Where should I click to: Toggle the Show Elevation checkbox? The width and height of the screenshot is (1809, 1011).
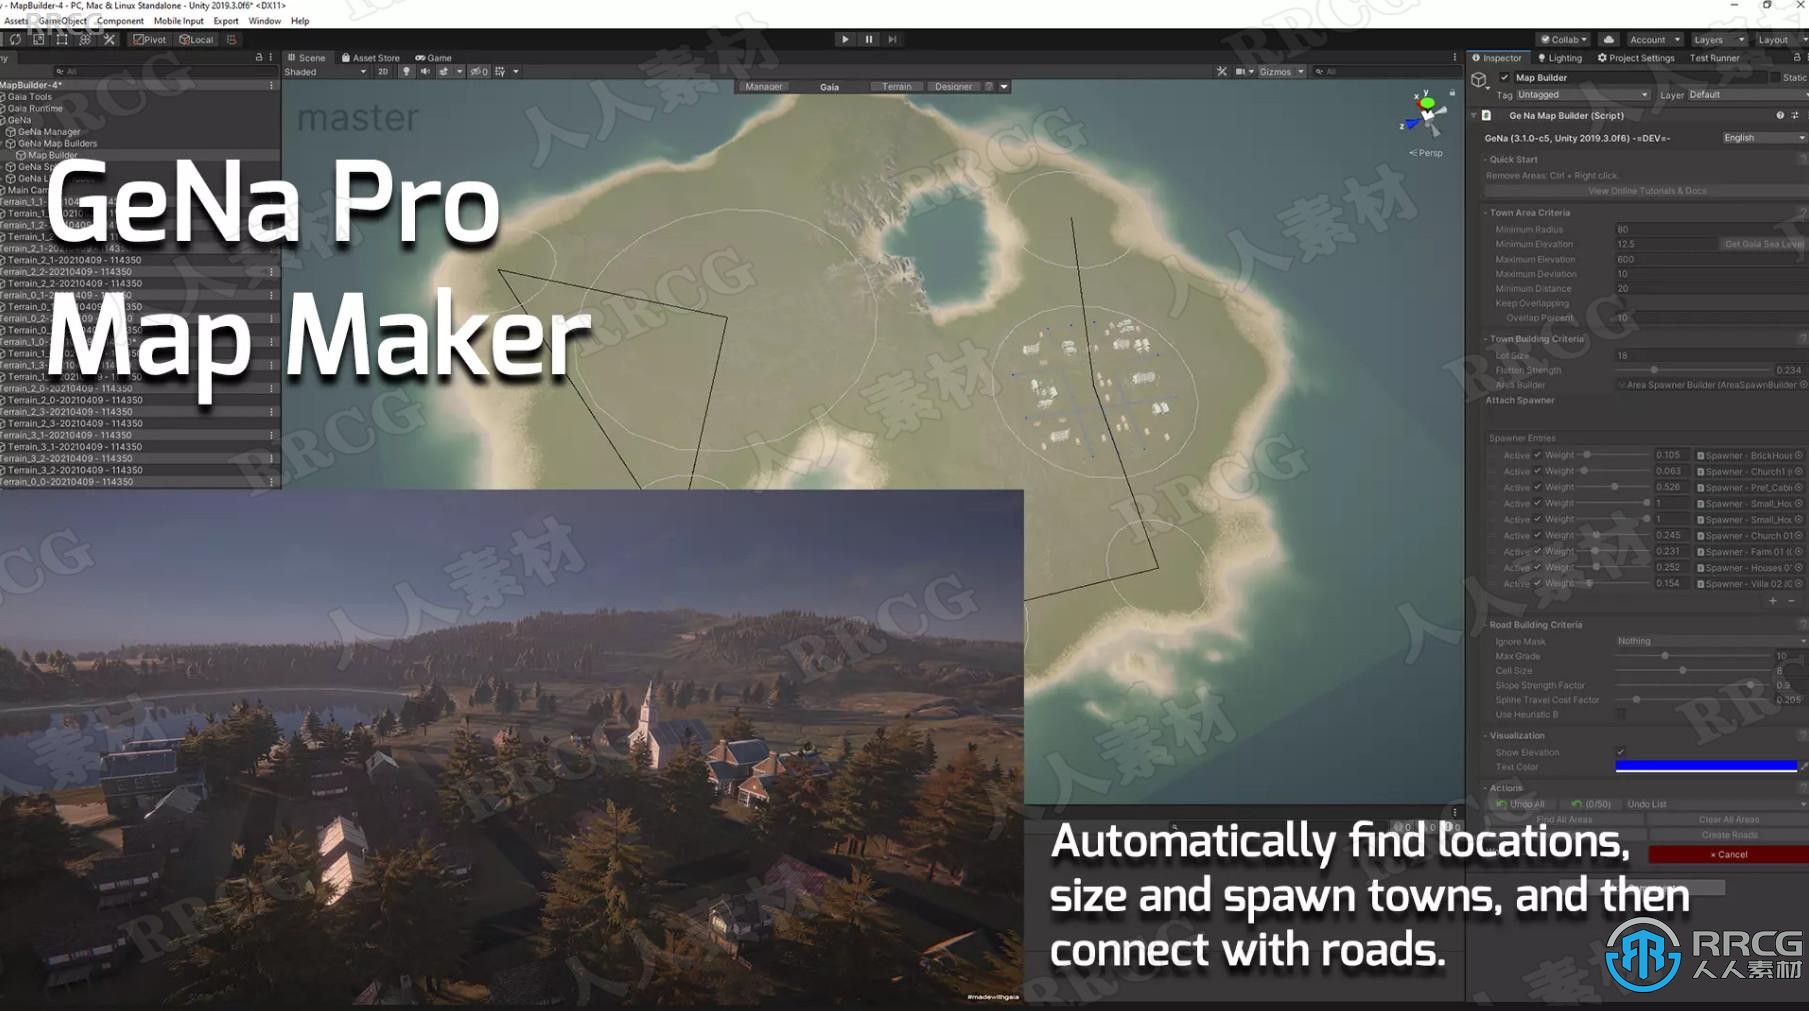tap(1621, 752)
